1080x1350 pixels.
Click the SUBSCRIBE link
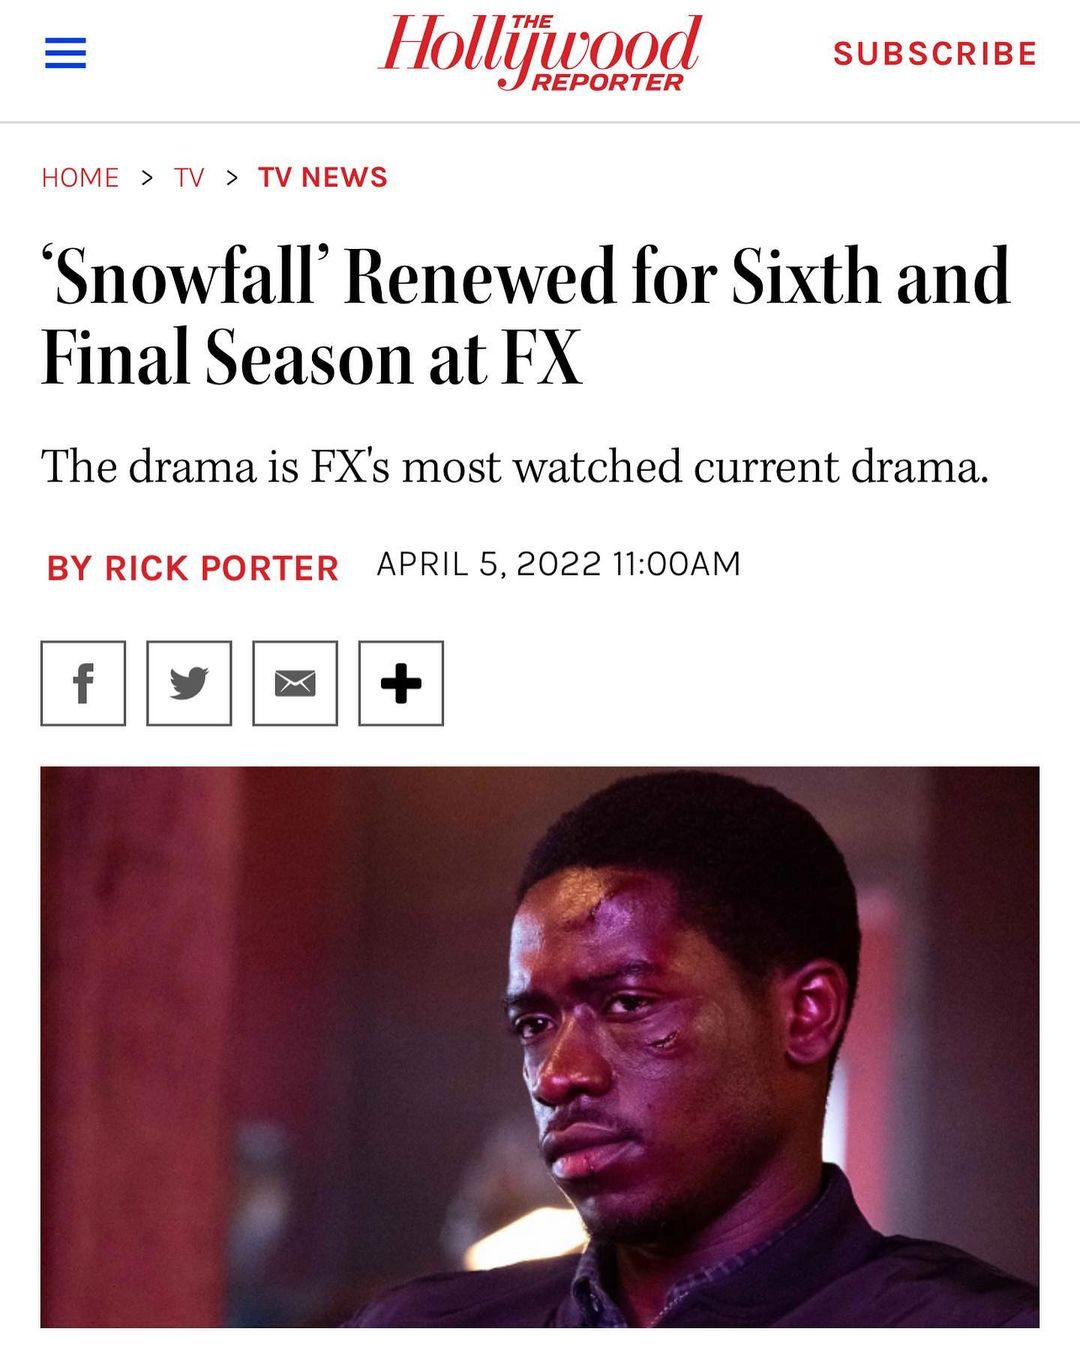click(935, 53)
